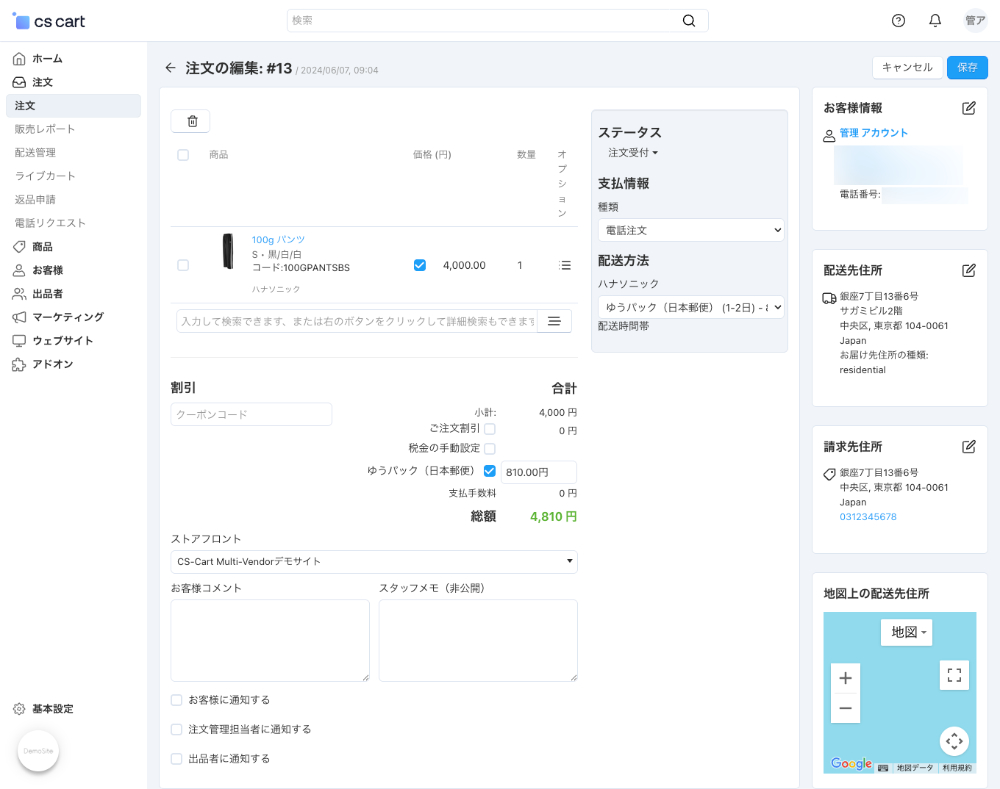This screenshot has height=789, width=1000.
Task: Enable お客様に通知する checkbox
Action: click(177, 700)
